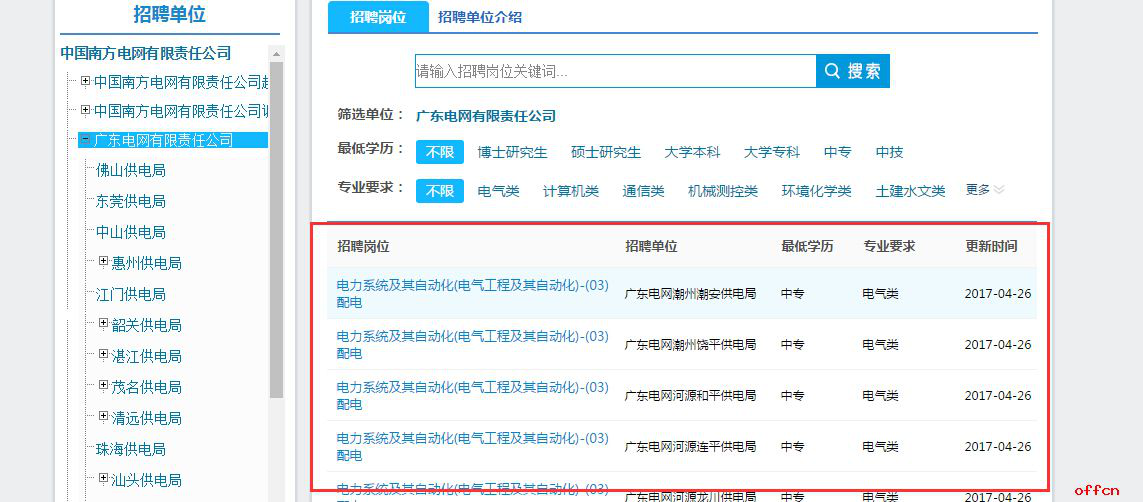Select the 电气类 major filter
The height and width of the screenshot is (502, 1143).
tap(498, 191)
